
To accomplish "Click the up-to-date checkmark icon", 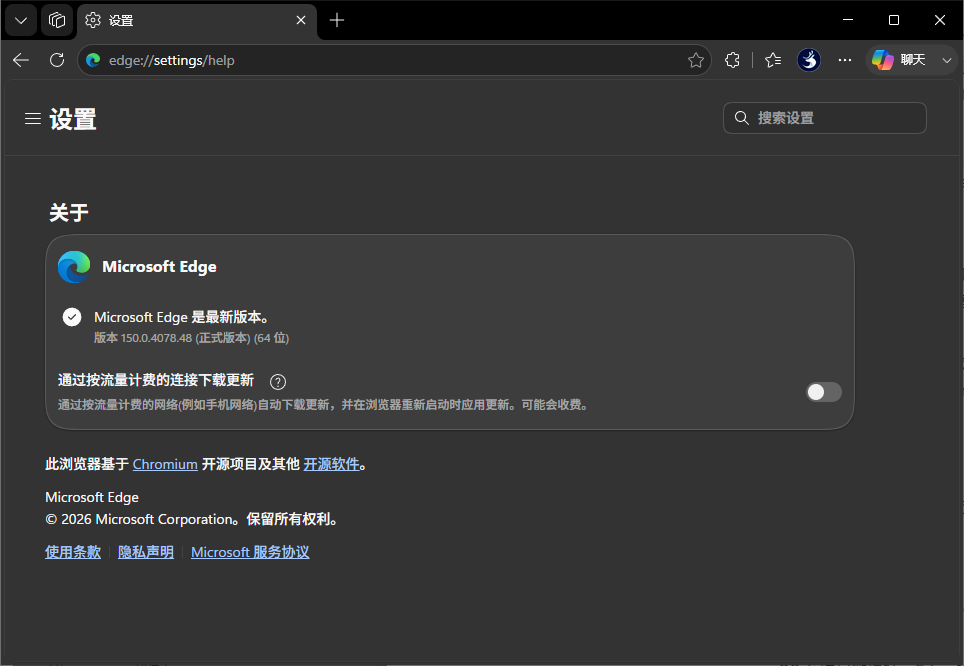I will [72, 317].
